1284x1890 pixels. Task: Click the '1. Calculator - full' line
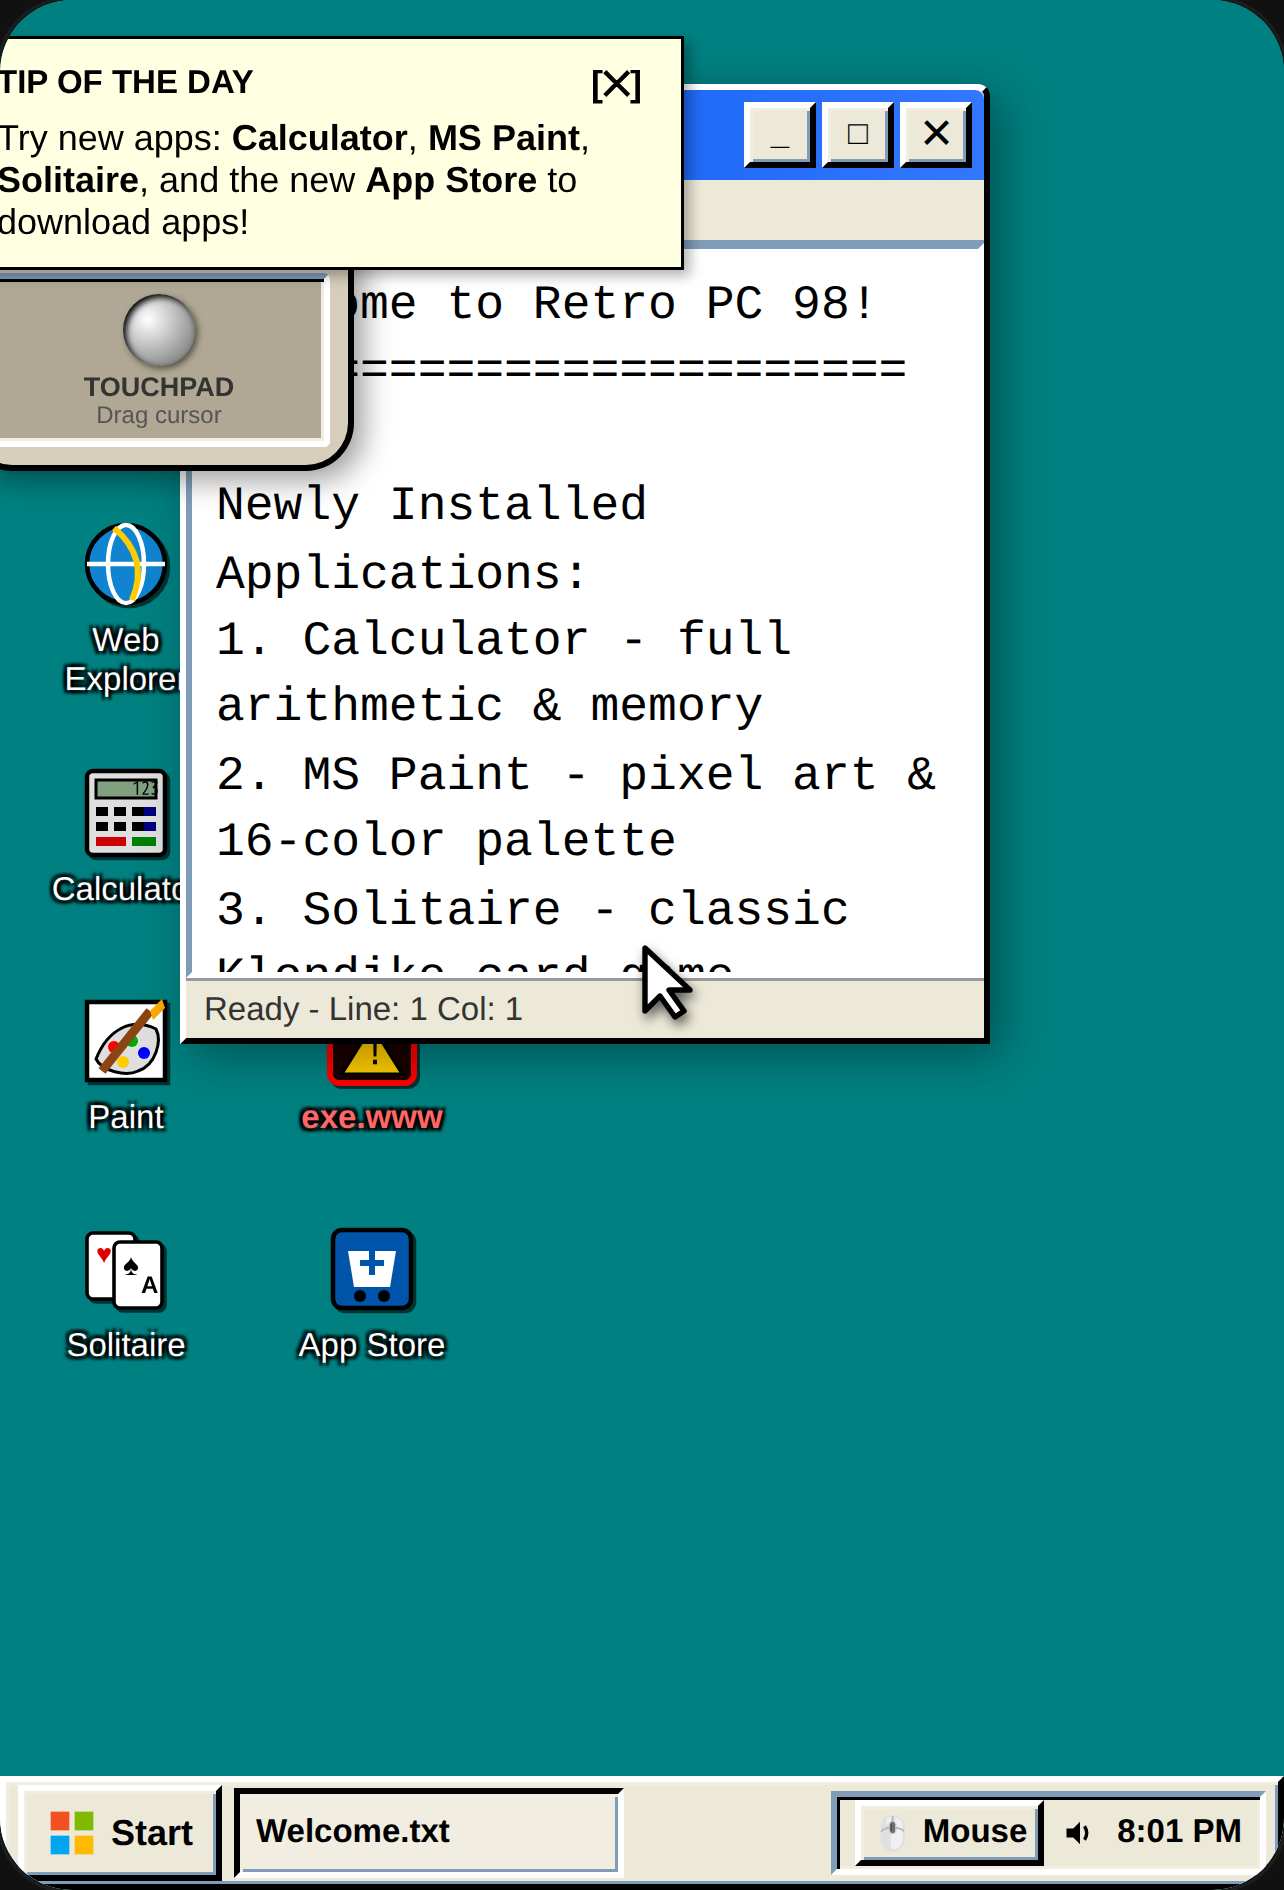click(504, 639)
